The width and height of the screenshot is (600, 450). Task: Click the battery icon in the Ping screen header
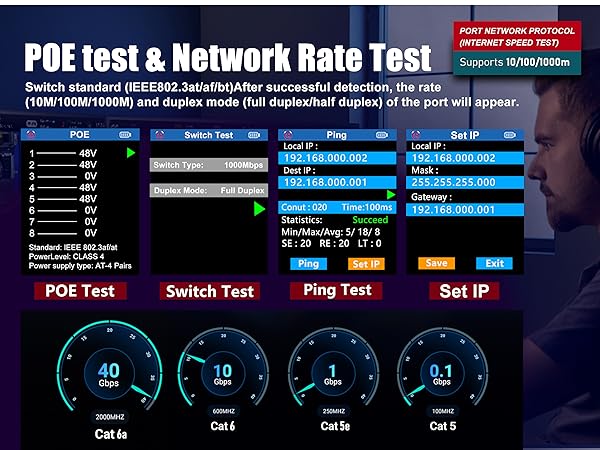382,135
